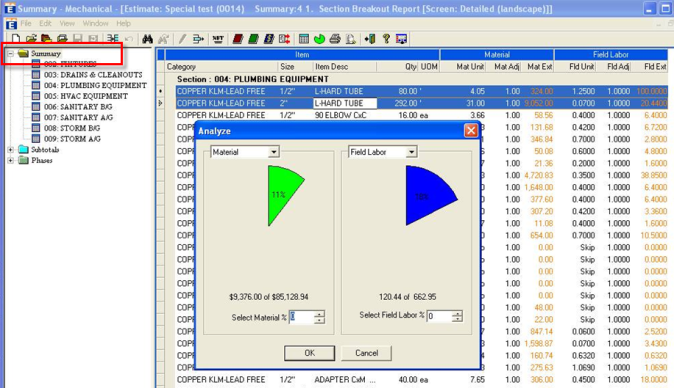Screen dimensions: 674x388
Task: Expand the Subtotals tree node
Action: [11, 150]
